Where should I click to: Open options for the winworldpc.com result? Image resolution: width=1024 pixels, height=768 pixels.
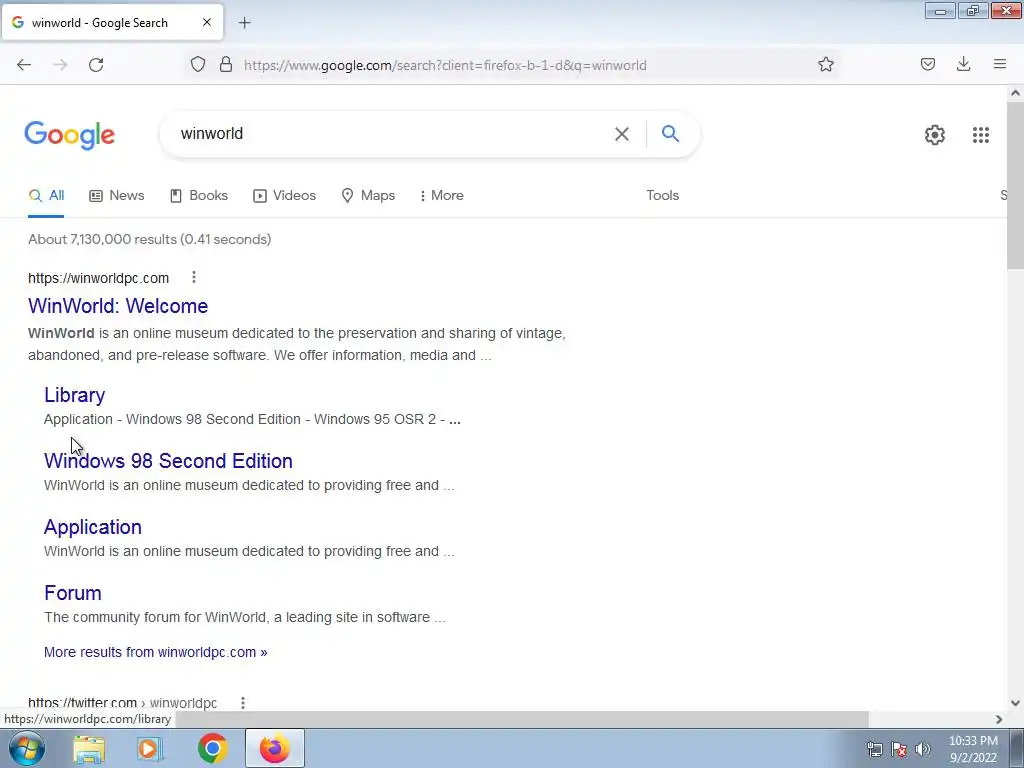194,278
